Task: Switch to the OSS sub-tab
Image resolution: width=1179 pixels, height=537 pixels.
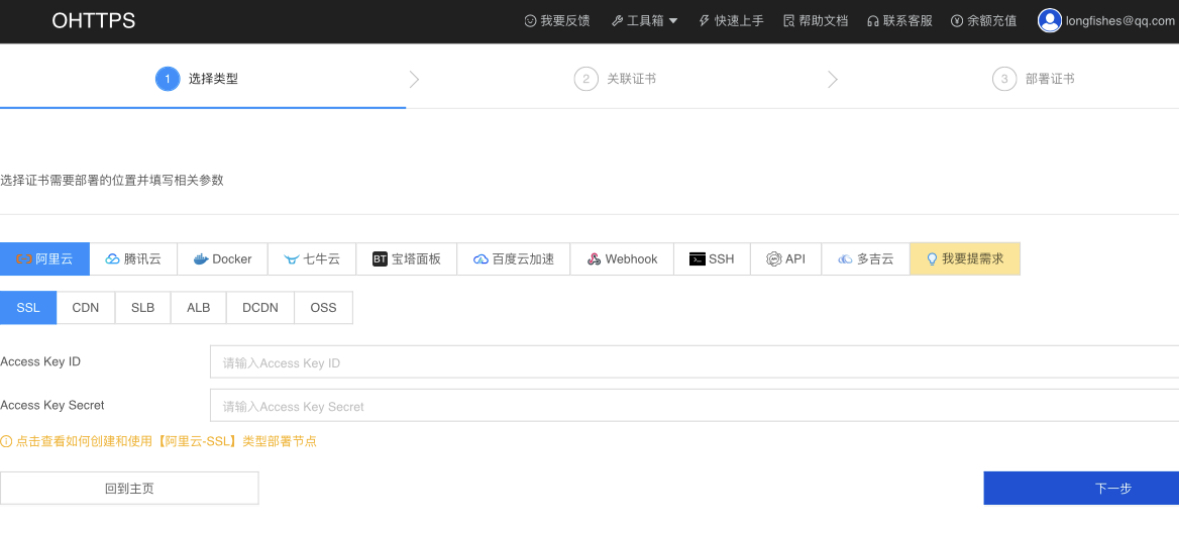Action: tap(323, 308)
